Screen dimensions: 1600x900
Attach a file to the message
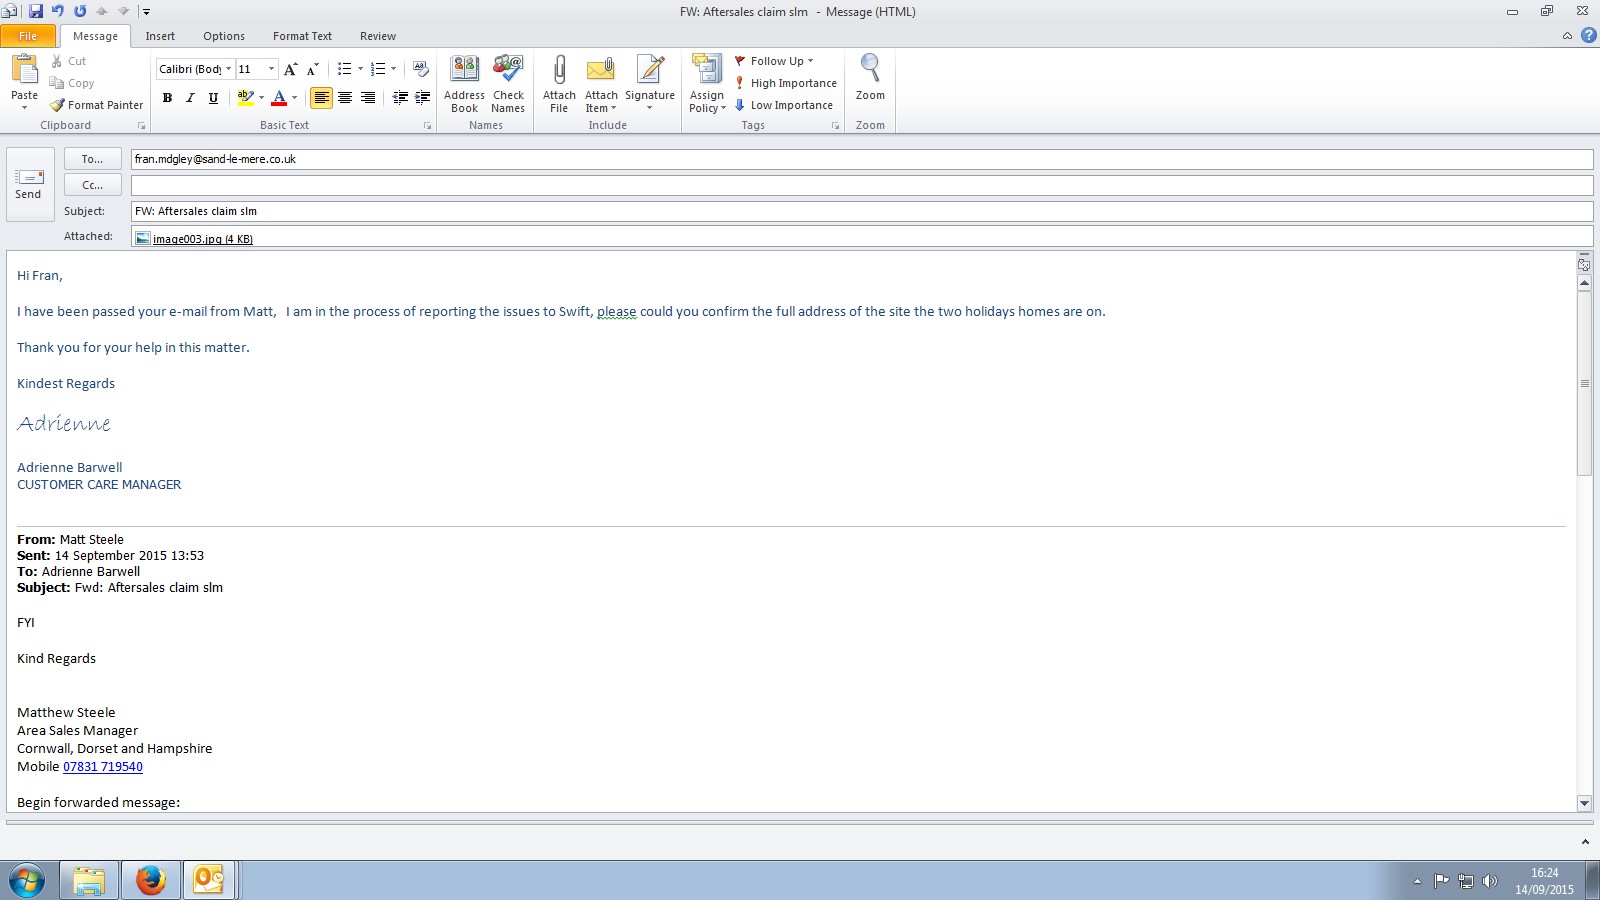[559, 84]
